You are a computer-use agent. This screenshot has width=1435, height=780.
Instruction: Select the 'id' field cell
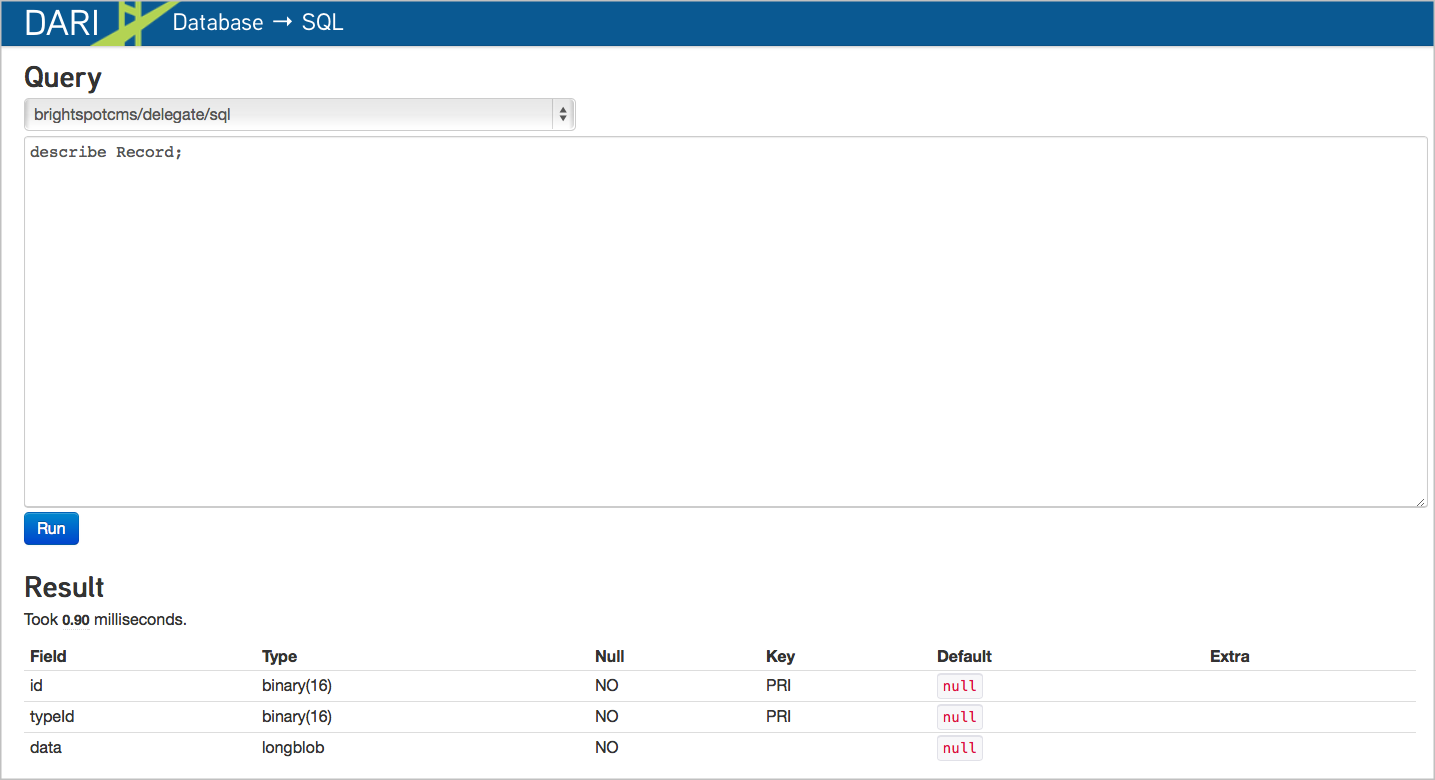pos(36,686)
